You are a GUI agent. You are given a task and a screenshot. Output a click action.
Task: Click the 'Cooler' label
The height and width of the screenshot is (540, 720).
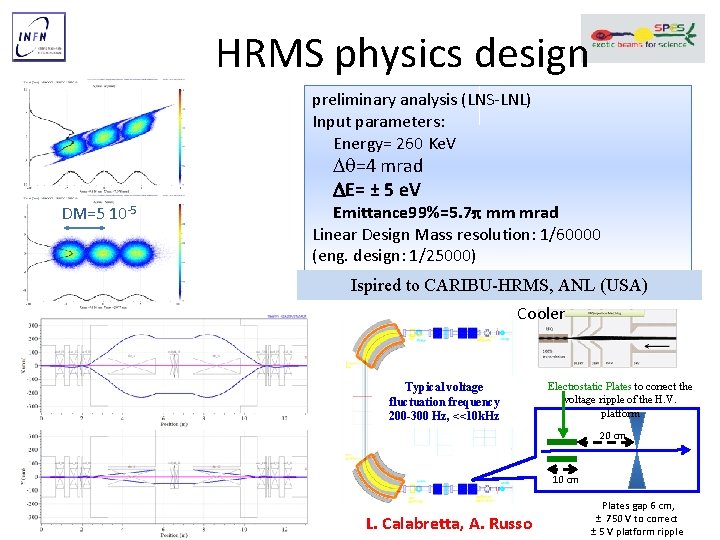(x=540, y=314)
